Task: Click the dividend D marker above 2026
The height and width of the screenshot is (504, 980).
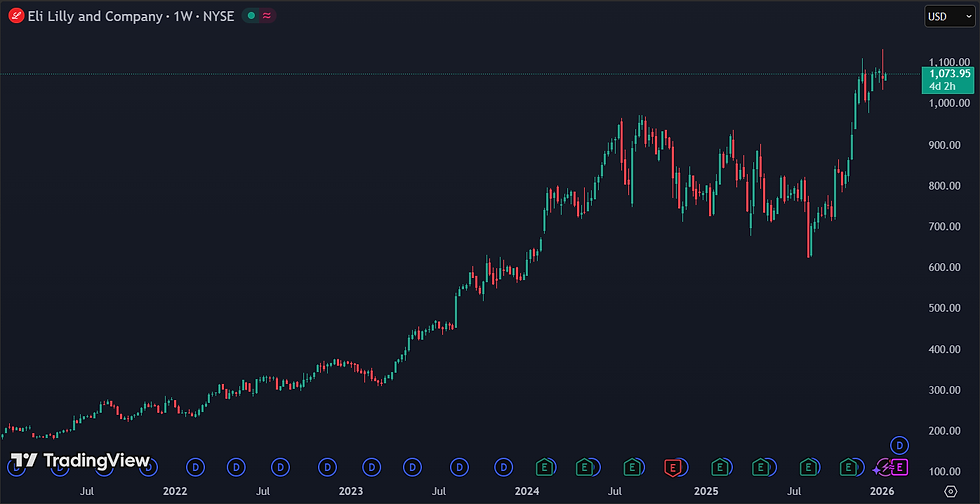Action: (x=900, y=445)
